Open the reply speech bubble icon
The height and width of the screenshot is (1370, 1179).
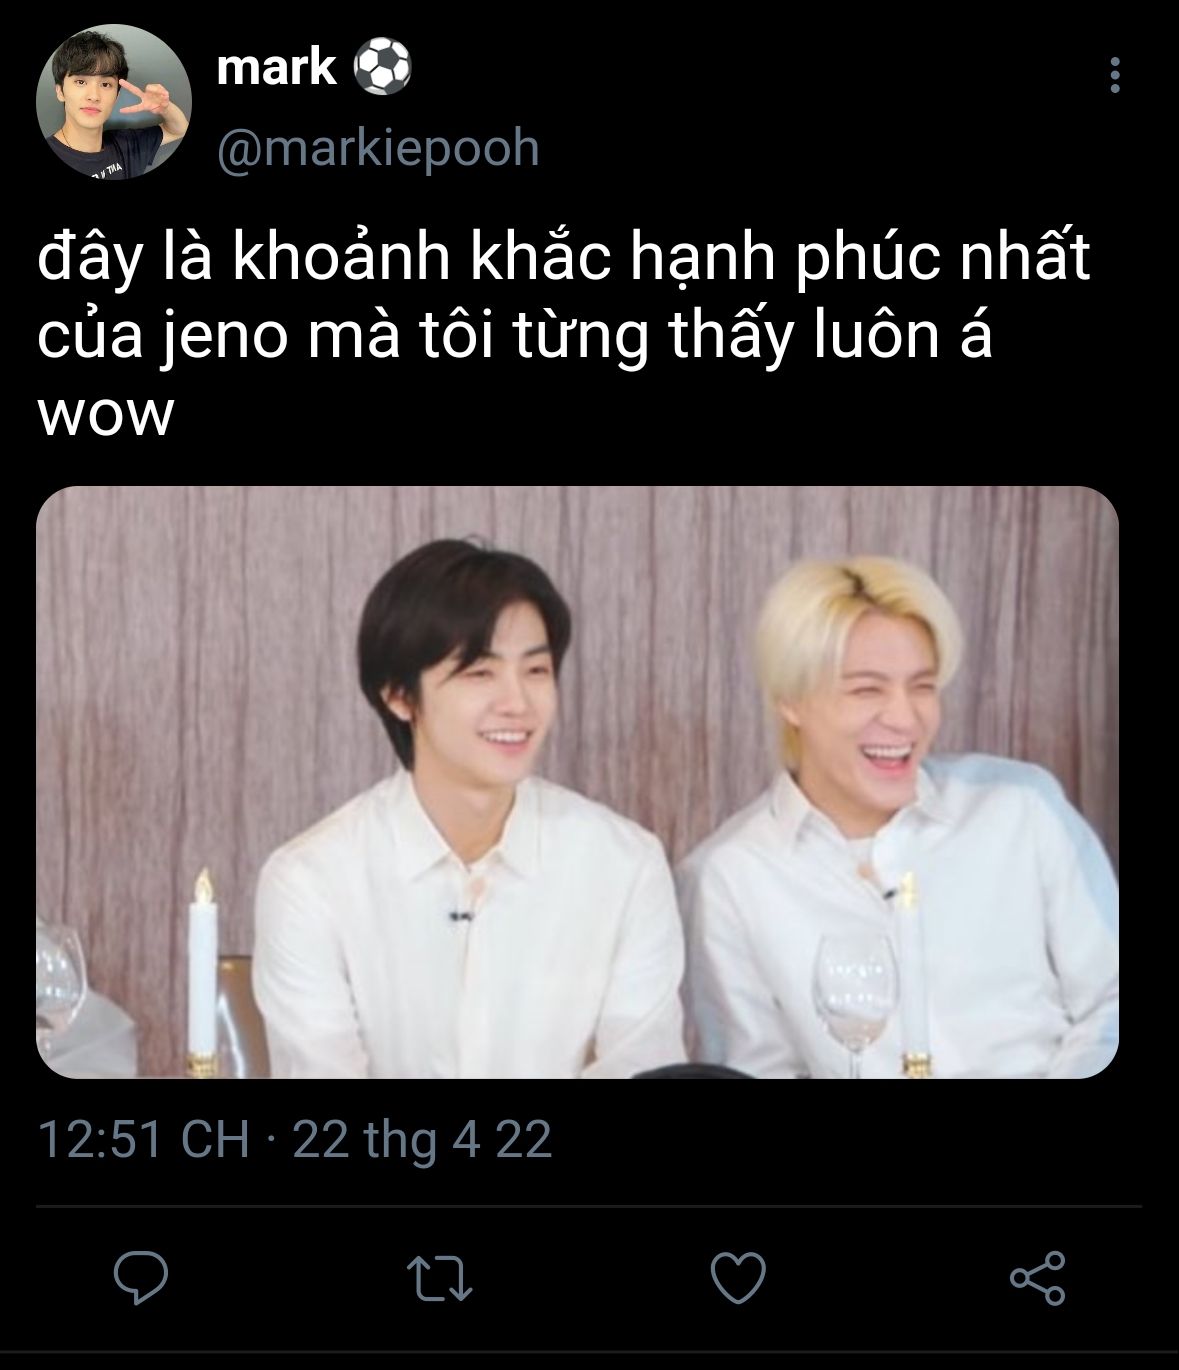tap(141, 1278)
